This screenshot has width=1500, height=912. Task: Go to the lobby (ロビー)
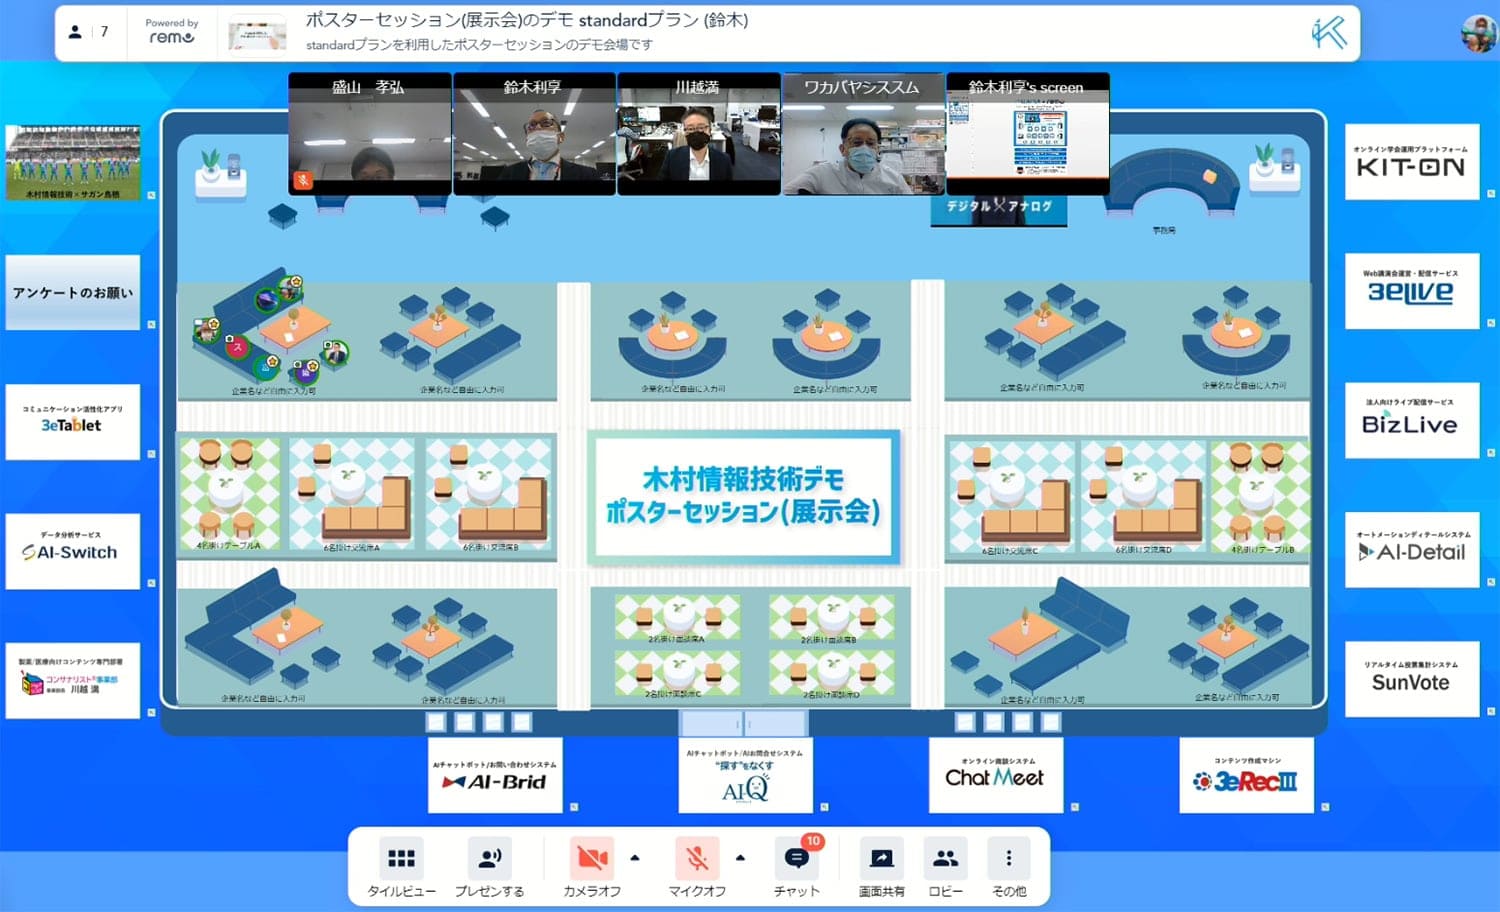click(945, 868)
